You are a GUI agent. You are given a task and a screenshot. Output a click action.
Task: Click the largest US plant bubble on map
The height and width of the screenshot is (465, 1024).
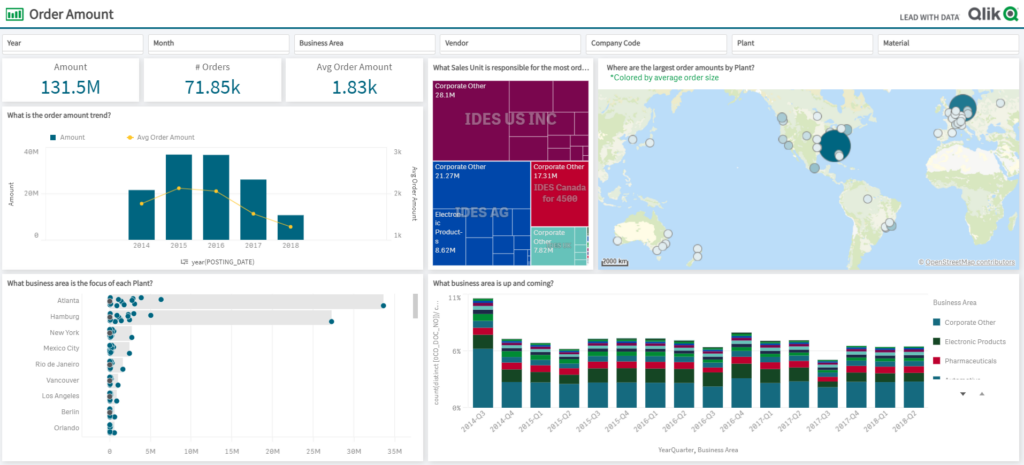835,146
